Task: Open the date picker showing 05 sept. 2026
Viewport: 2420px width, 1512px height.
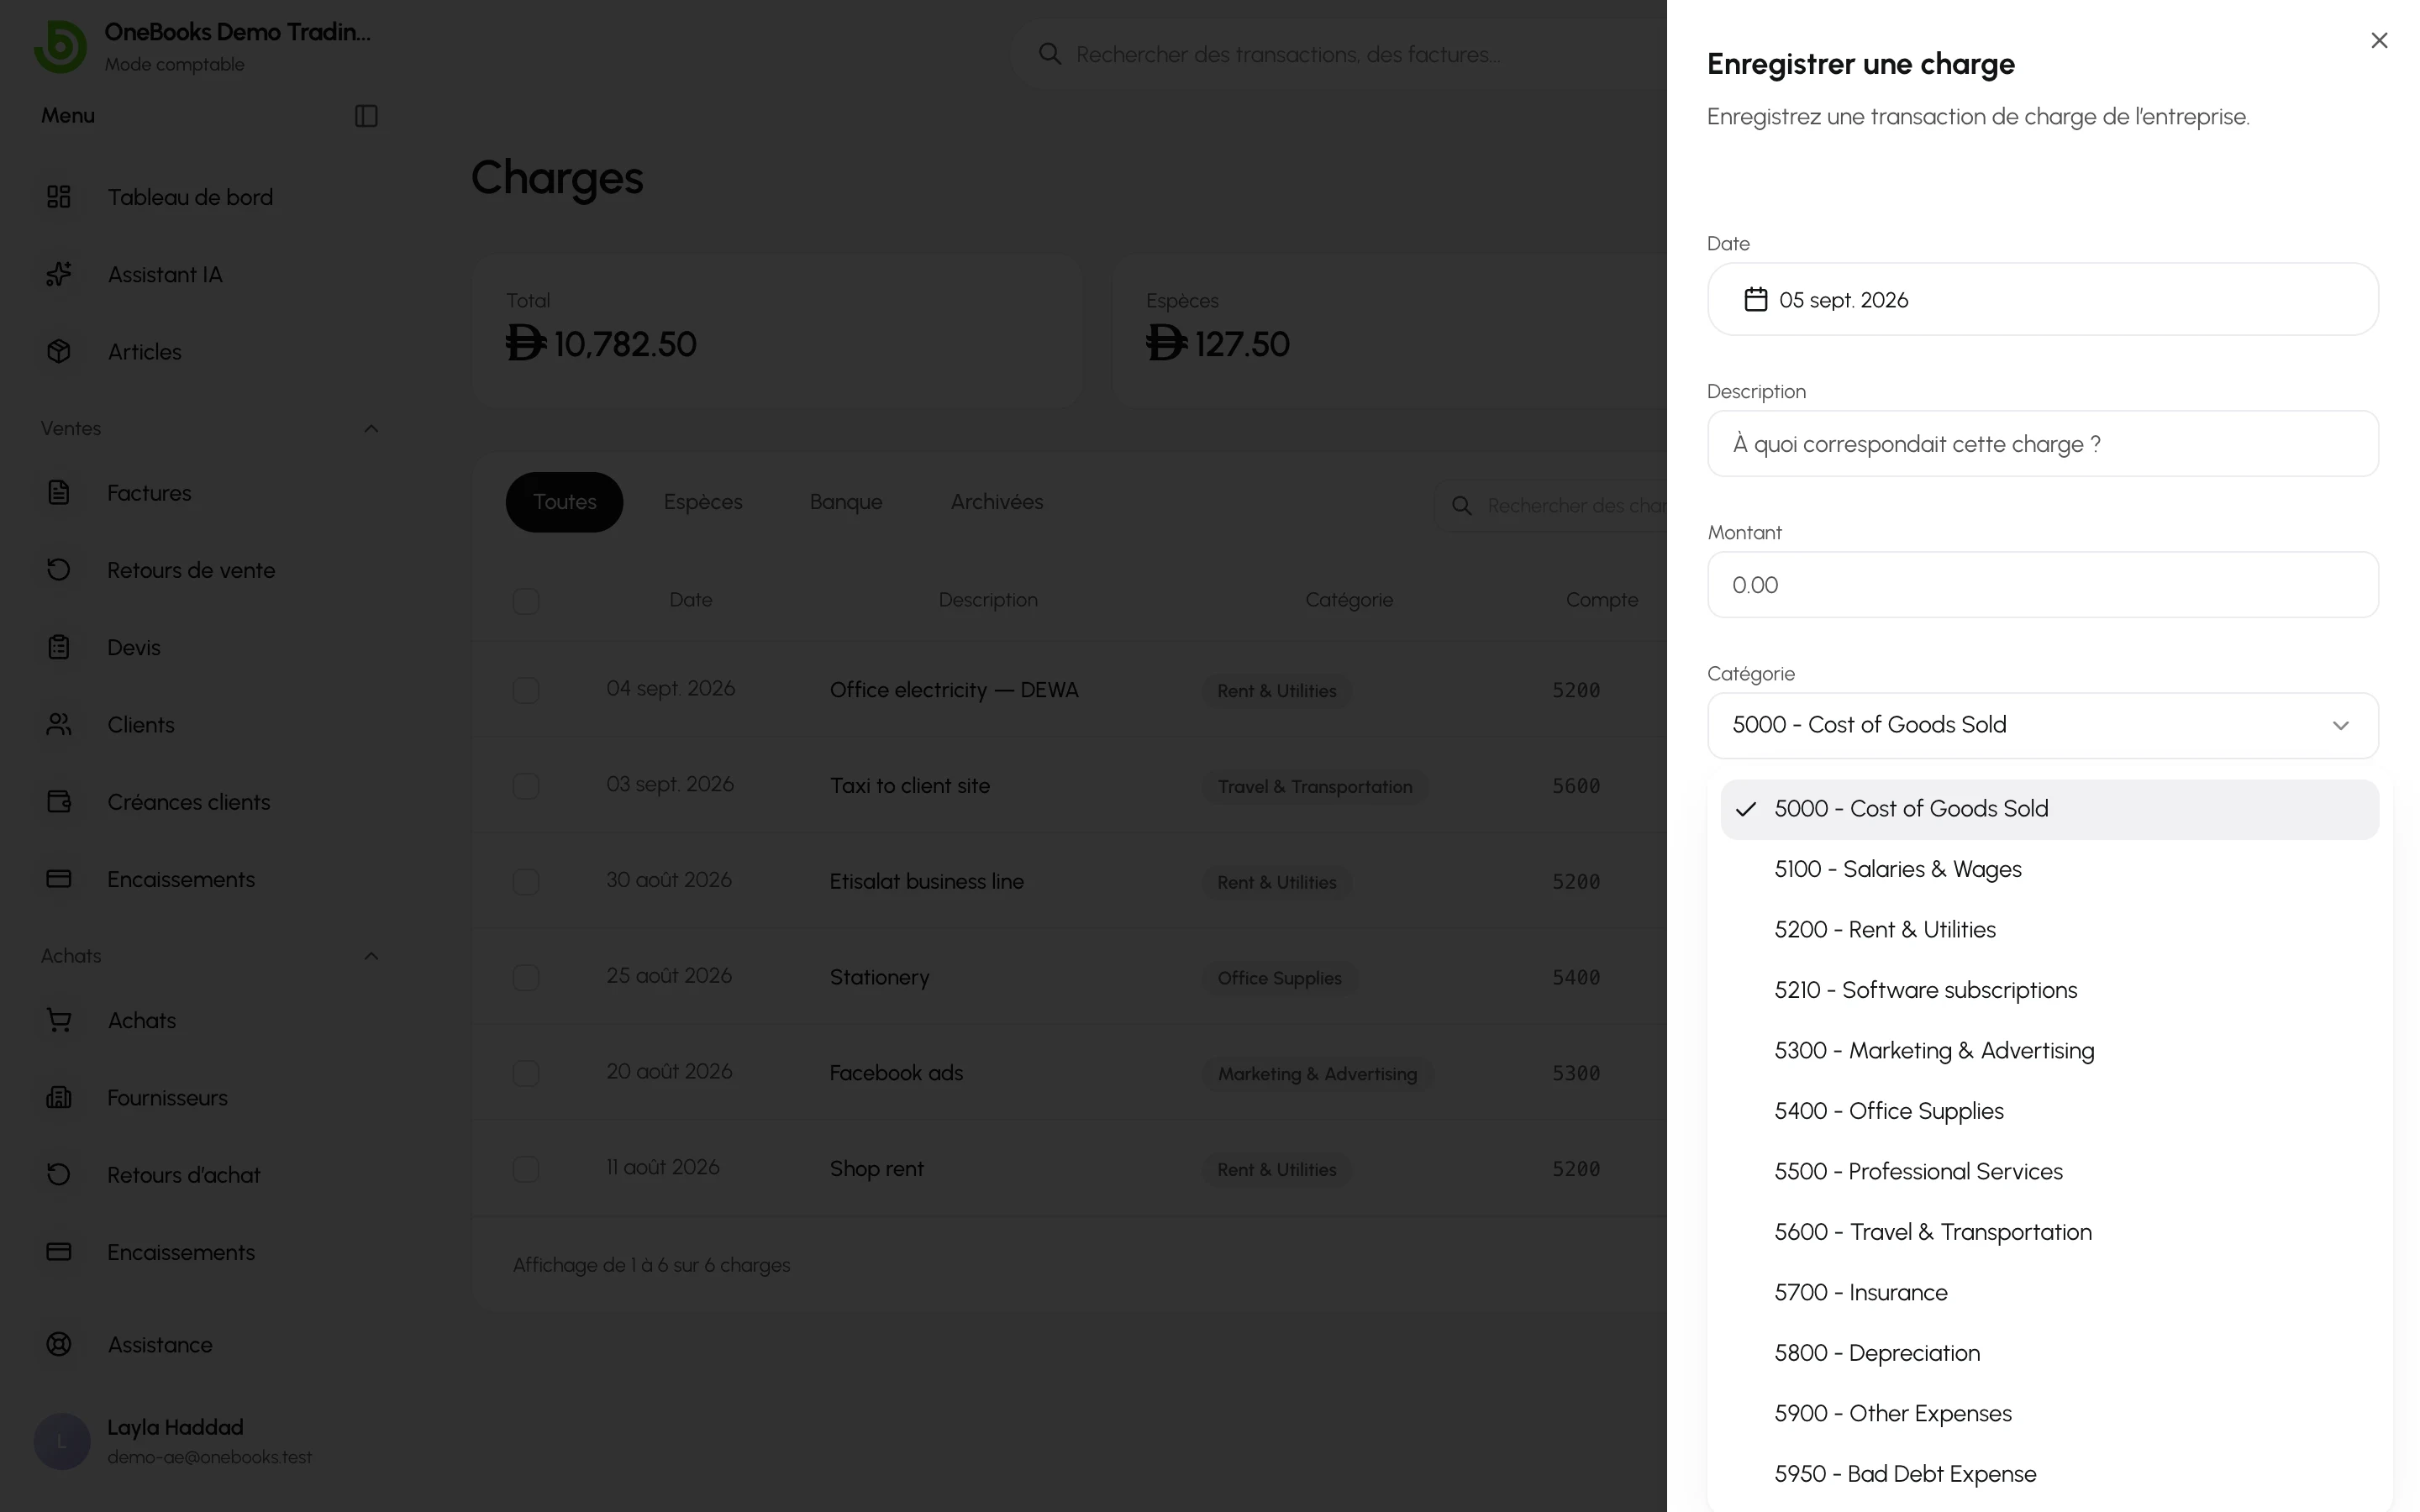Action: pos(2042,300)
